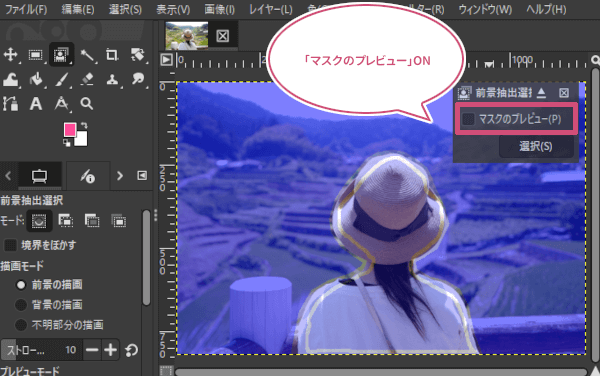Collapse 前景抽出選択 dialog with triangle
The width and height of the screenshot is (600, 376).
[x=541, y=93]
